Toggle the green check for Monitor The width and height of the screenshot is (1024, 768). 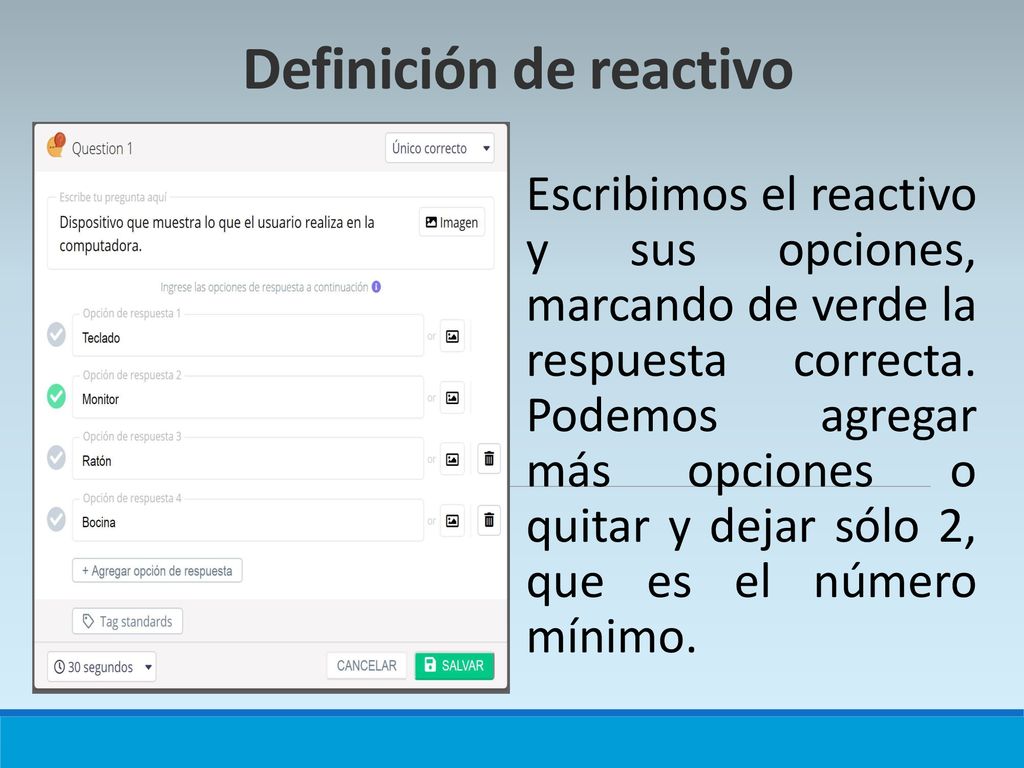coord(56,396)
